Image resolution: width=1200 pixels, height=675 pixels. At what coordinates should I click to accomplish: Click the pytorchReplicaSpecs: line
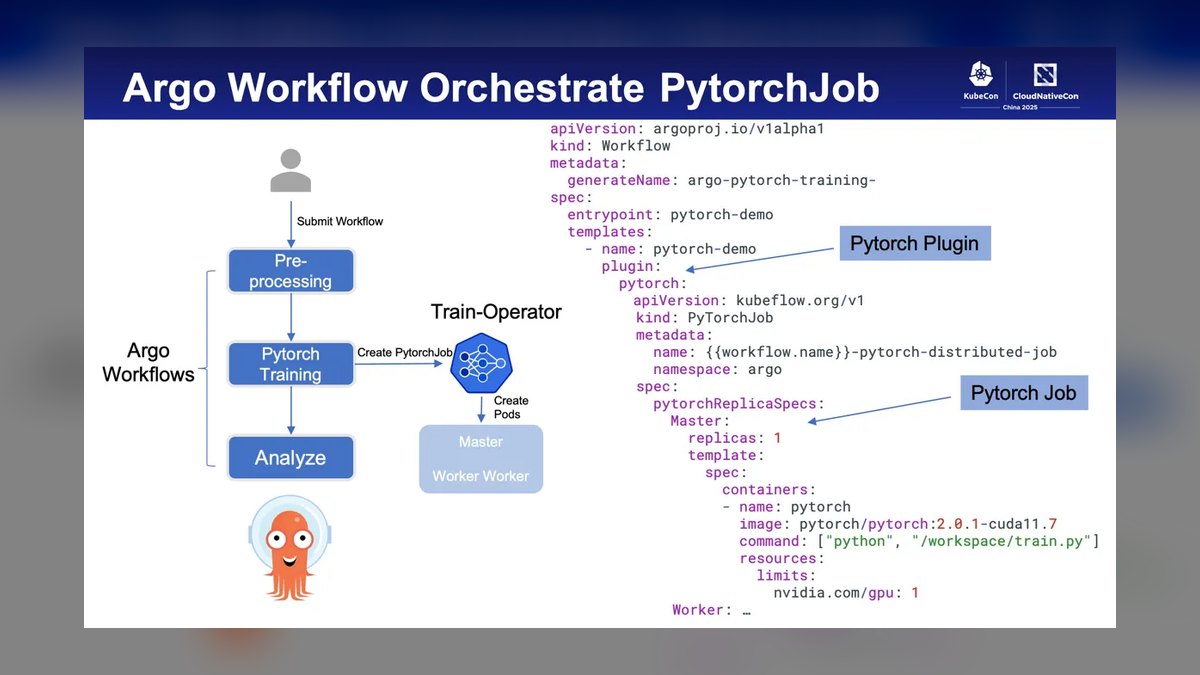pos(739,403)
